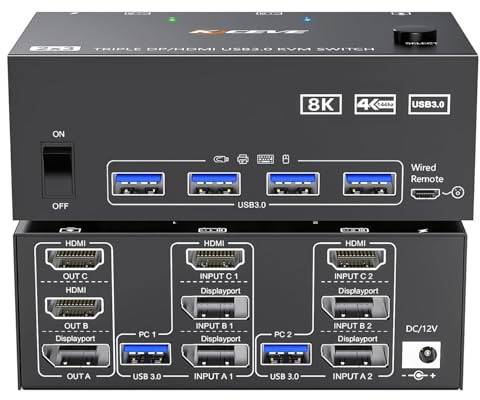The height and width of the screenshot is (400, 480).
Task: Click the Displayport INPUT B 1 port
Action: pos(215,308)
